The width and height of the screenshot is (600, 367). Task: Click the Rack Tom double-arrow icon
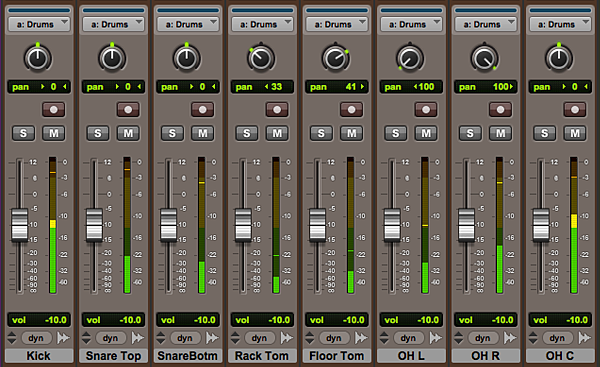287,338
